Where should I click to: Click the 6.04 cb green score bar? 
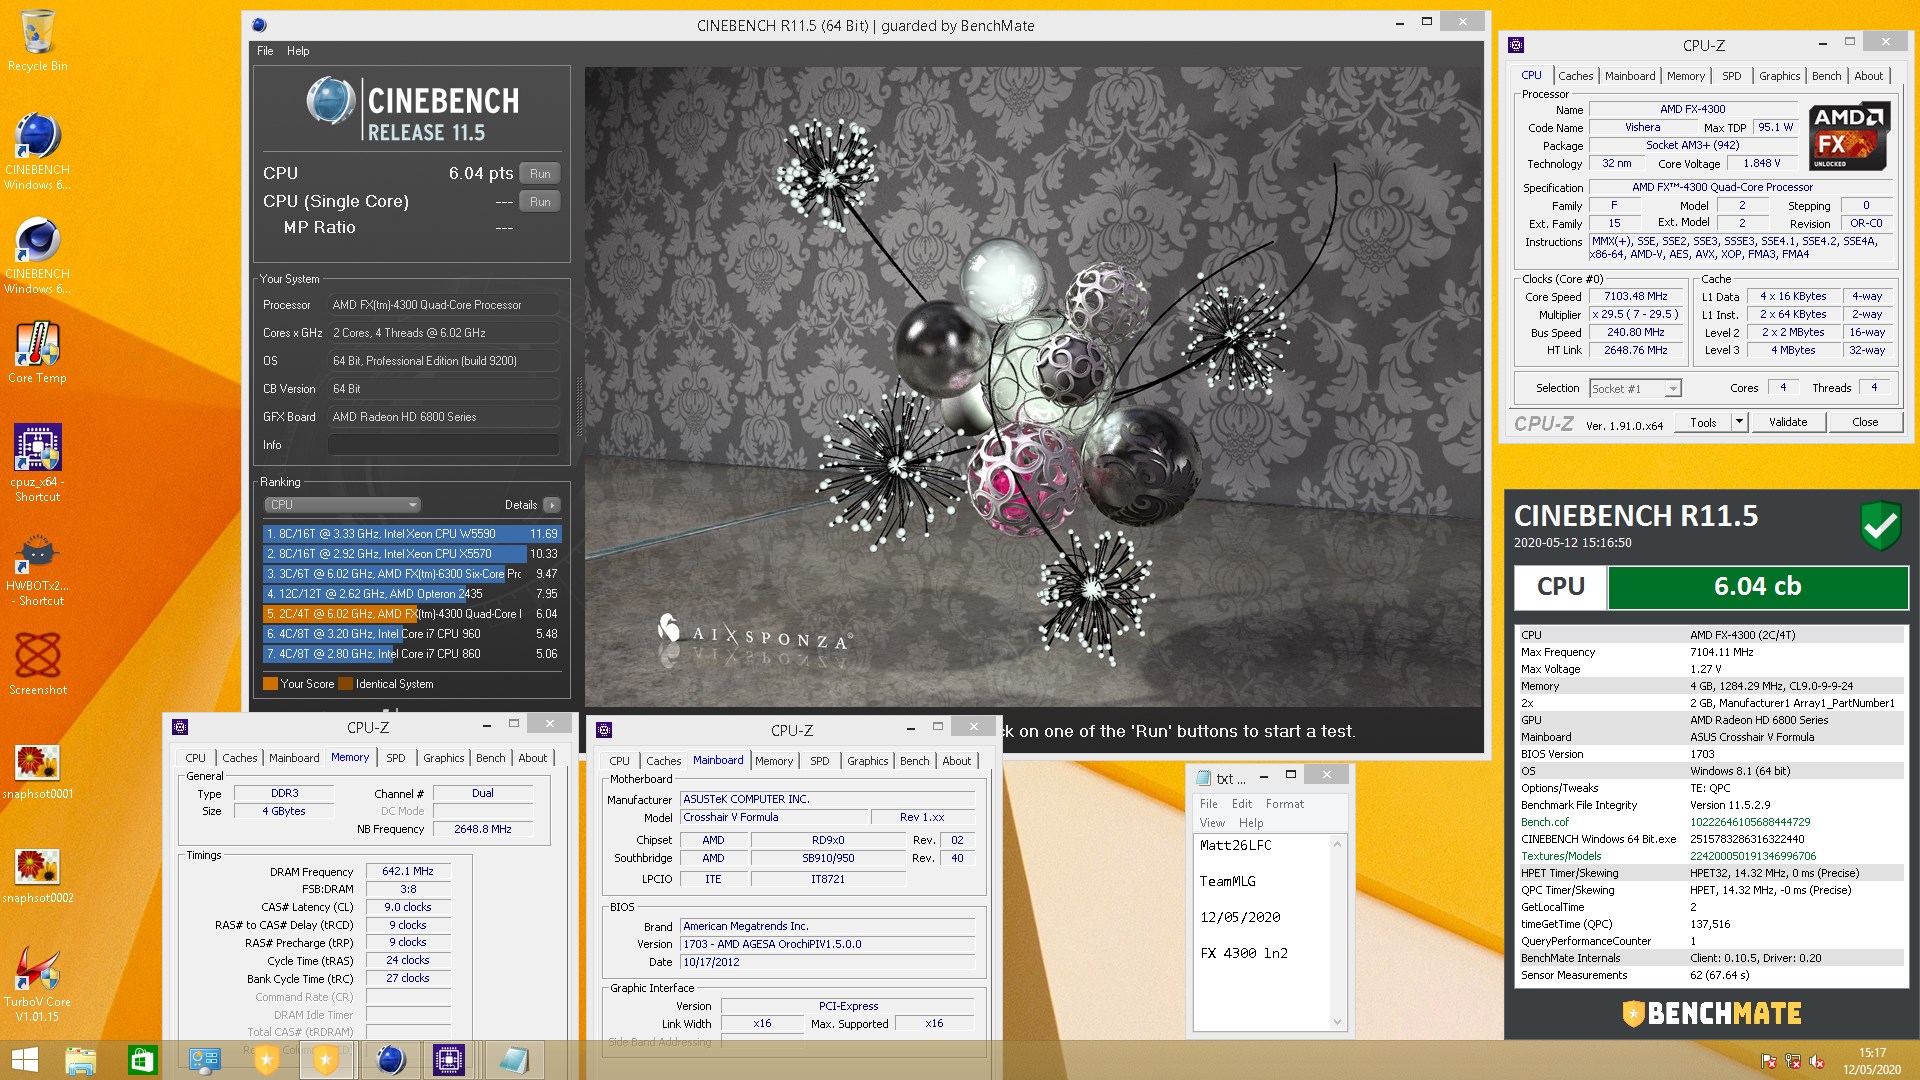point(1757,587)
